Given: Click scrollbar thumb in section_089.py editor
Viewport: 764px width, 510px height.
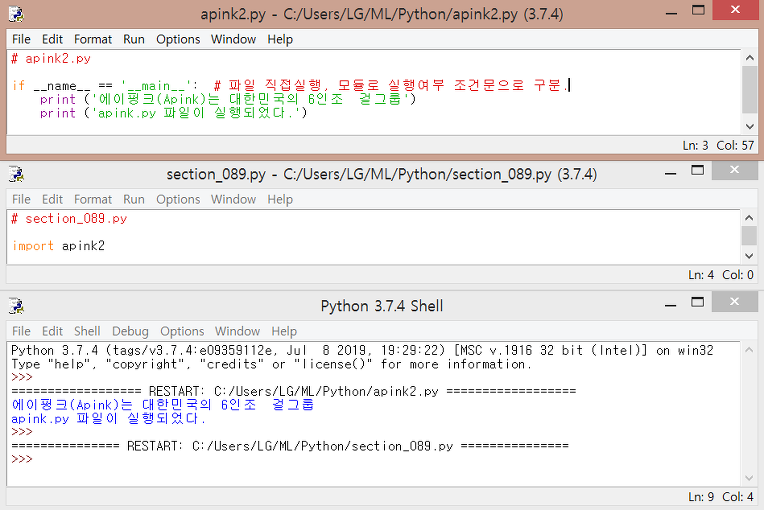Looking at the screenshot, I should pos(749,235).
